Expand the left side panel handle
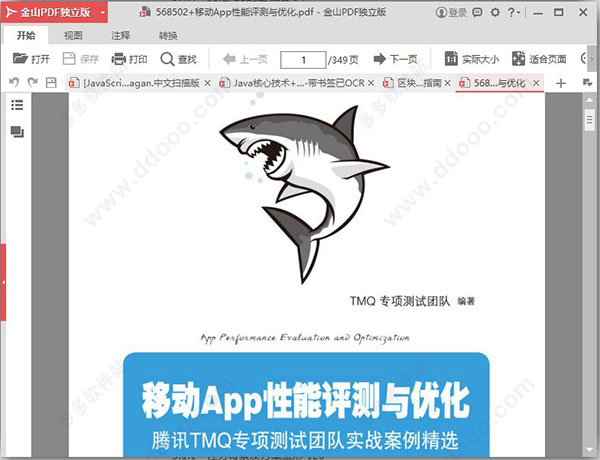Image resolution: width=600 pixels, height=460 pixels. coord(3,282)
